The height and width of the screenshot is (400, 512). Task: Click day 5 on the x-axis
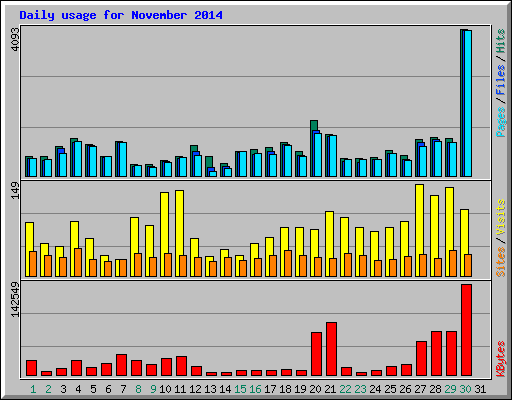point(93,389)
